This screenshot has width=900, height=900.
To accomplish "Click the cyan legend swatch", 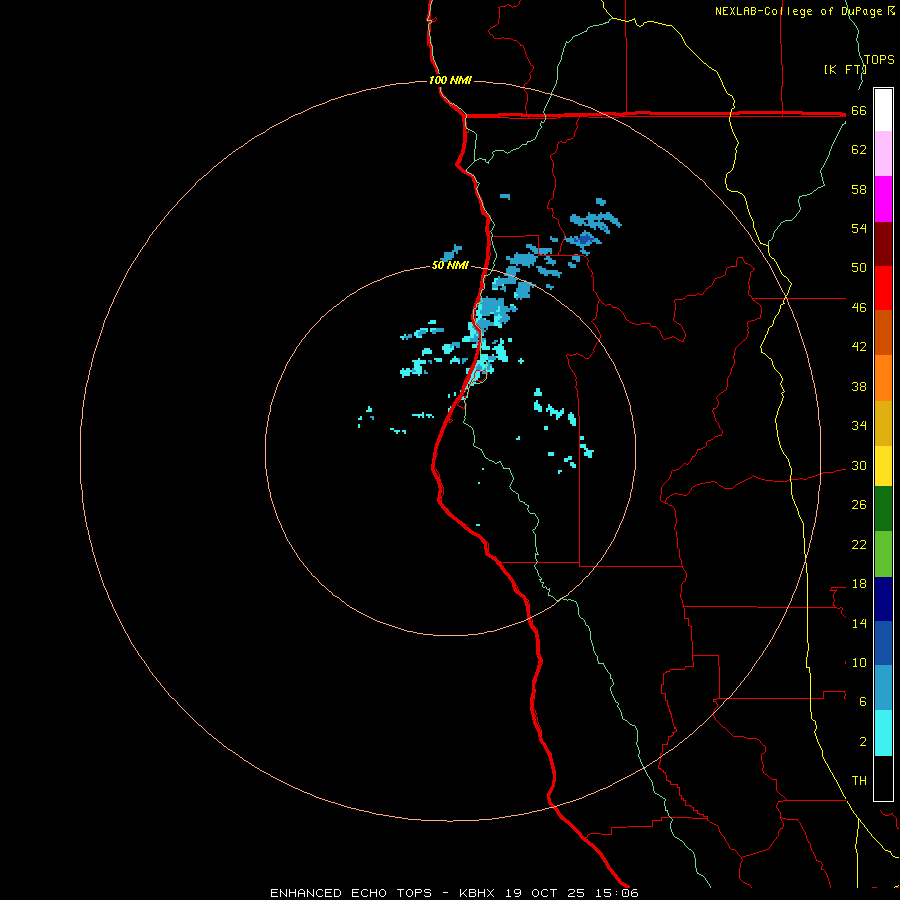I will 883,733.
